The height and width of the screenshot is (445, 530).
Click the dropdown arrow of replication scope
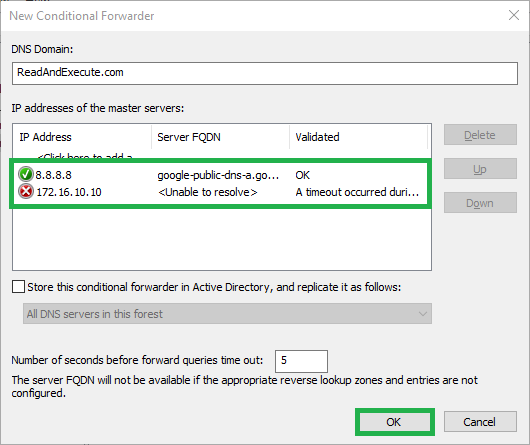(422, 314)
